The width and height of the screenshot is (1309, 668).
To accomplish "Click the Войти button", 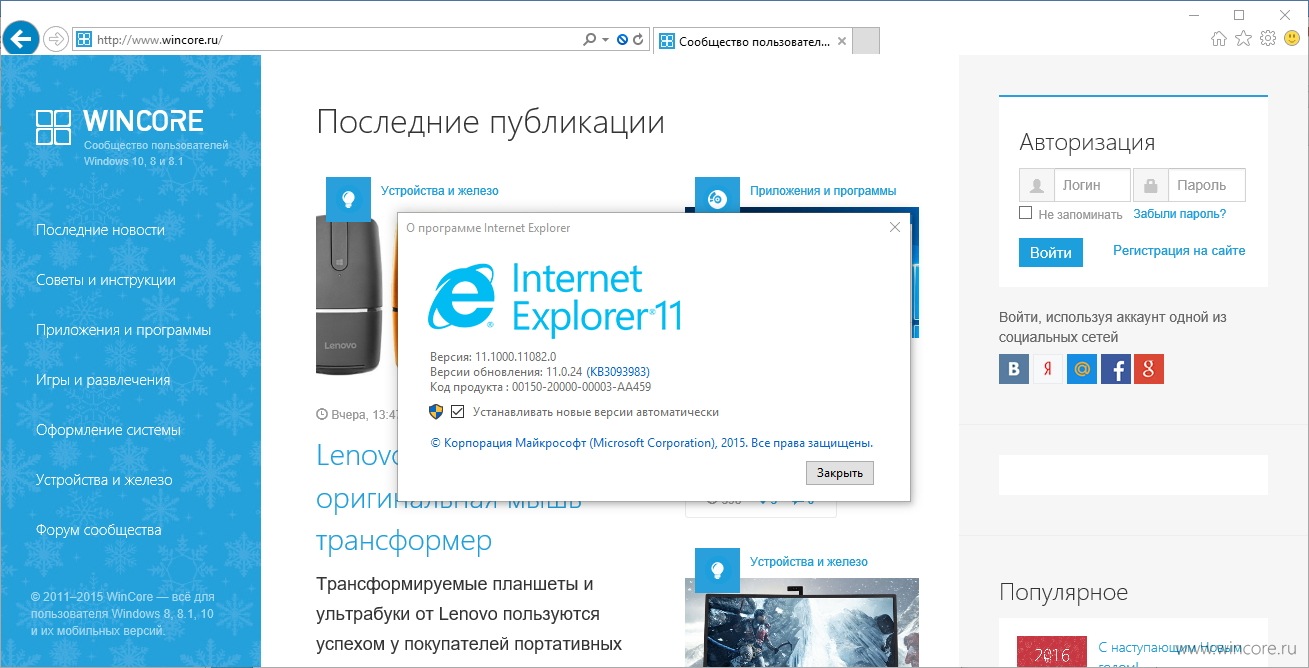I will click(1051, 253).
